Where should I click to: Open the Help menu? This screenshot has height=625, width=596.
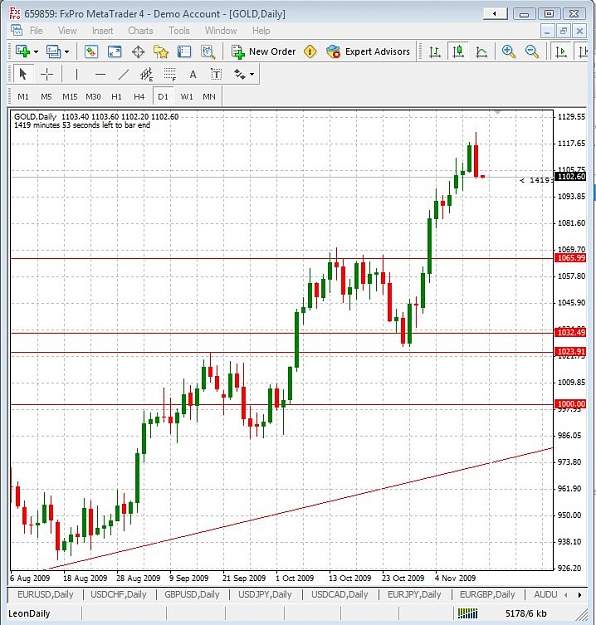(x=261, y=31)
